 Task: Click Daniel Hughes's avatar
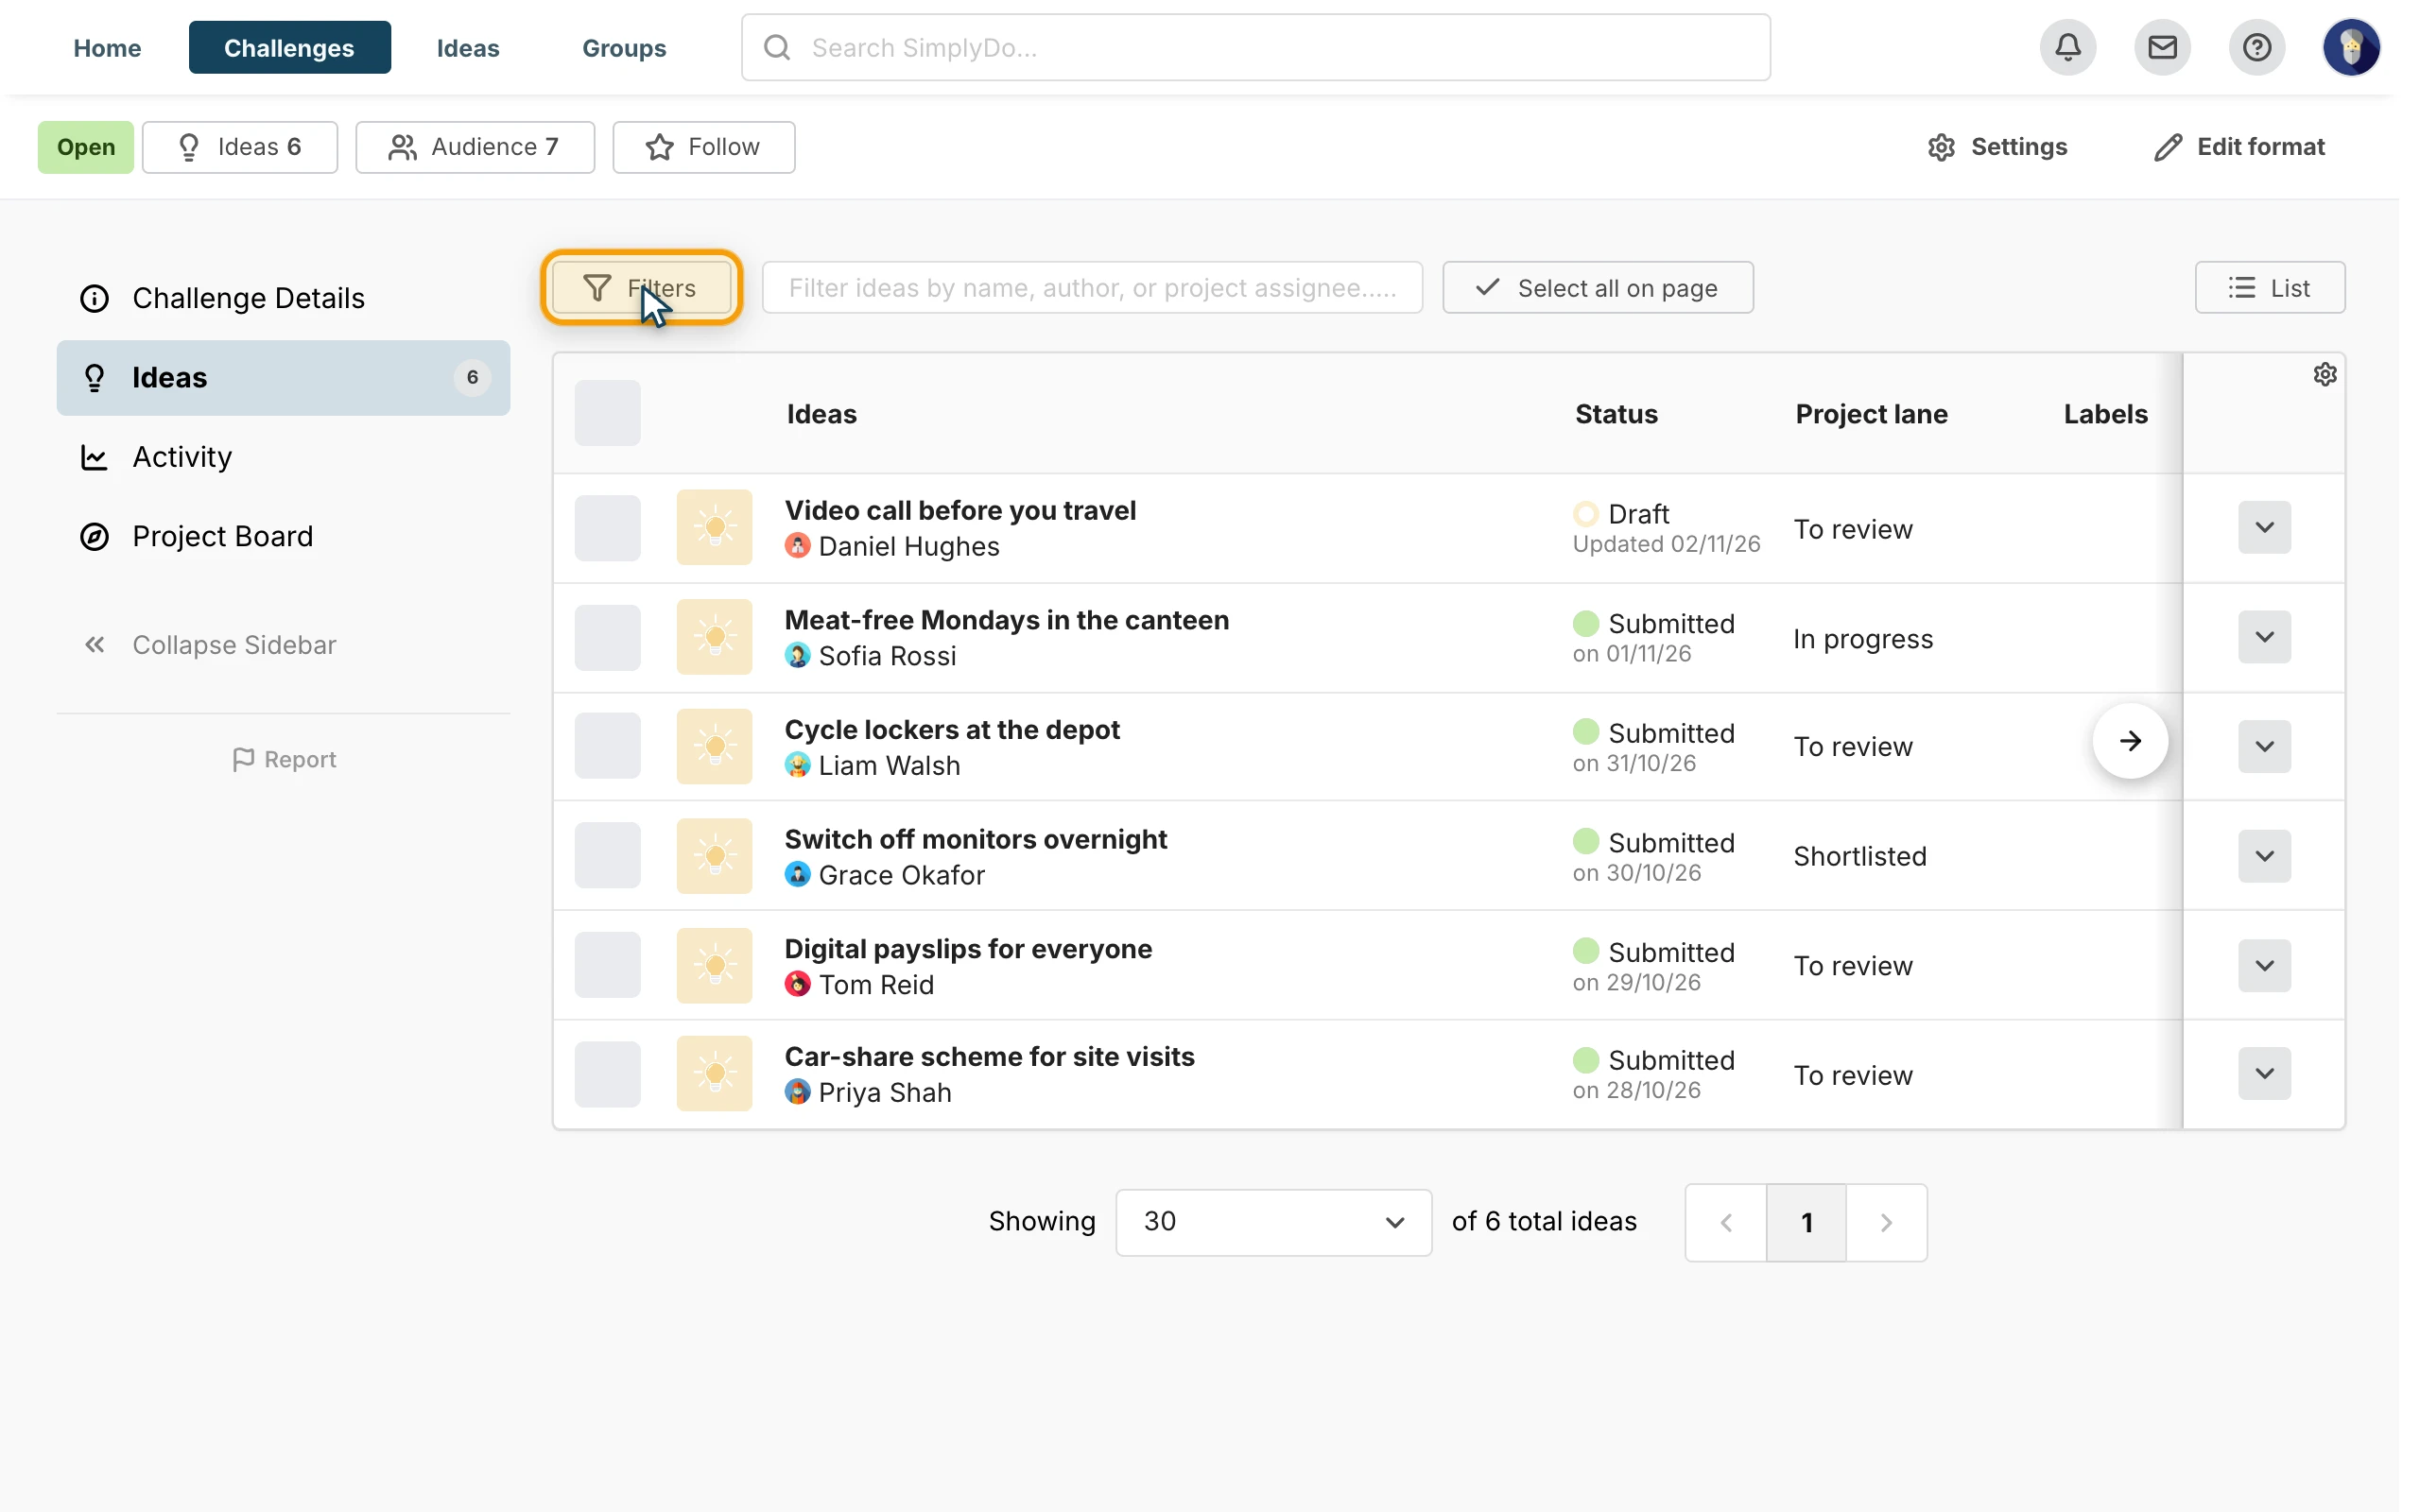point(797,546)
